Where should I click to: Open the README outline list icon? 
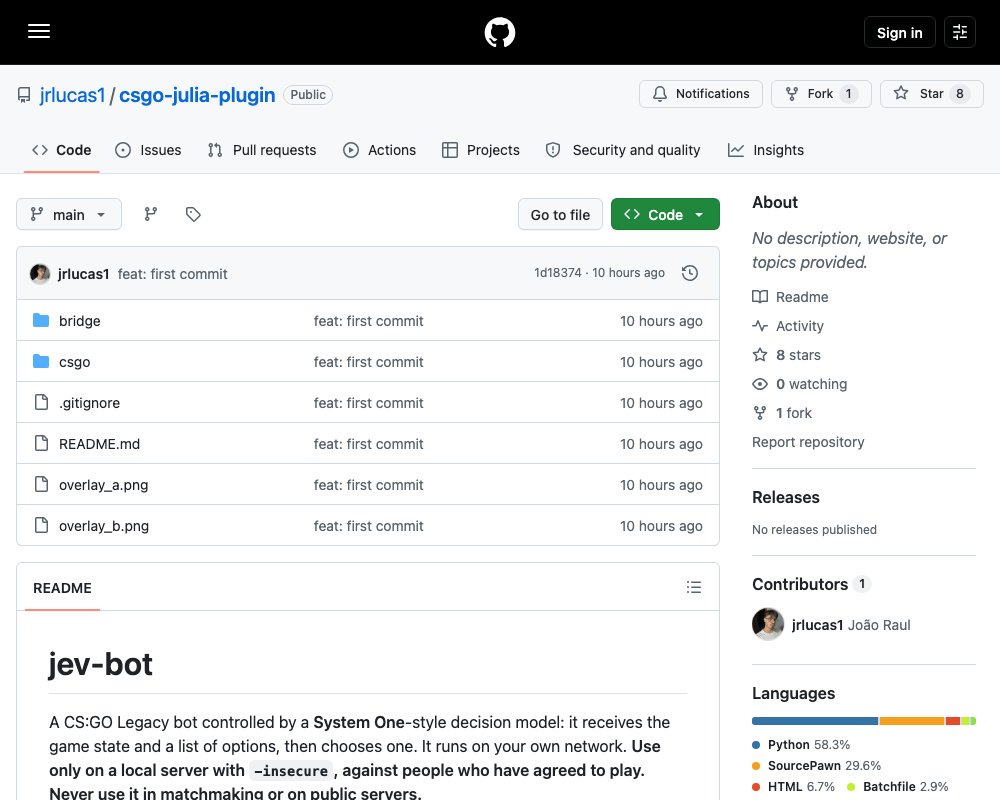coord(694,587)
